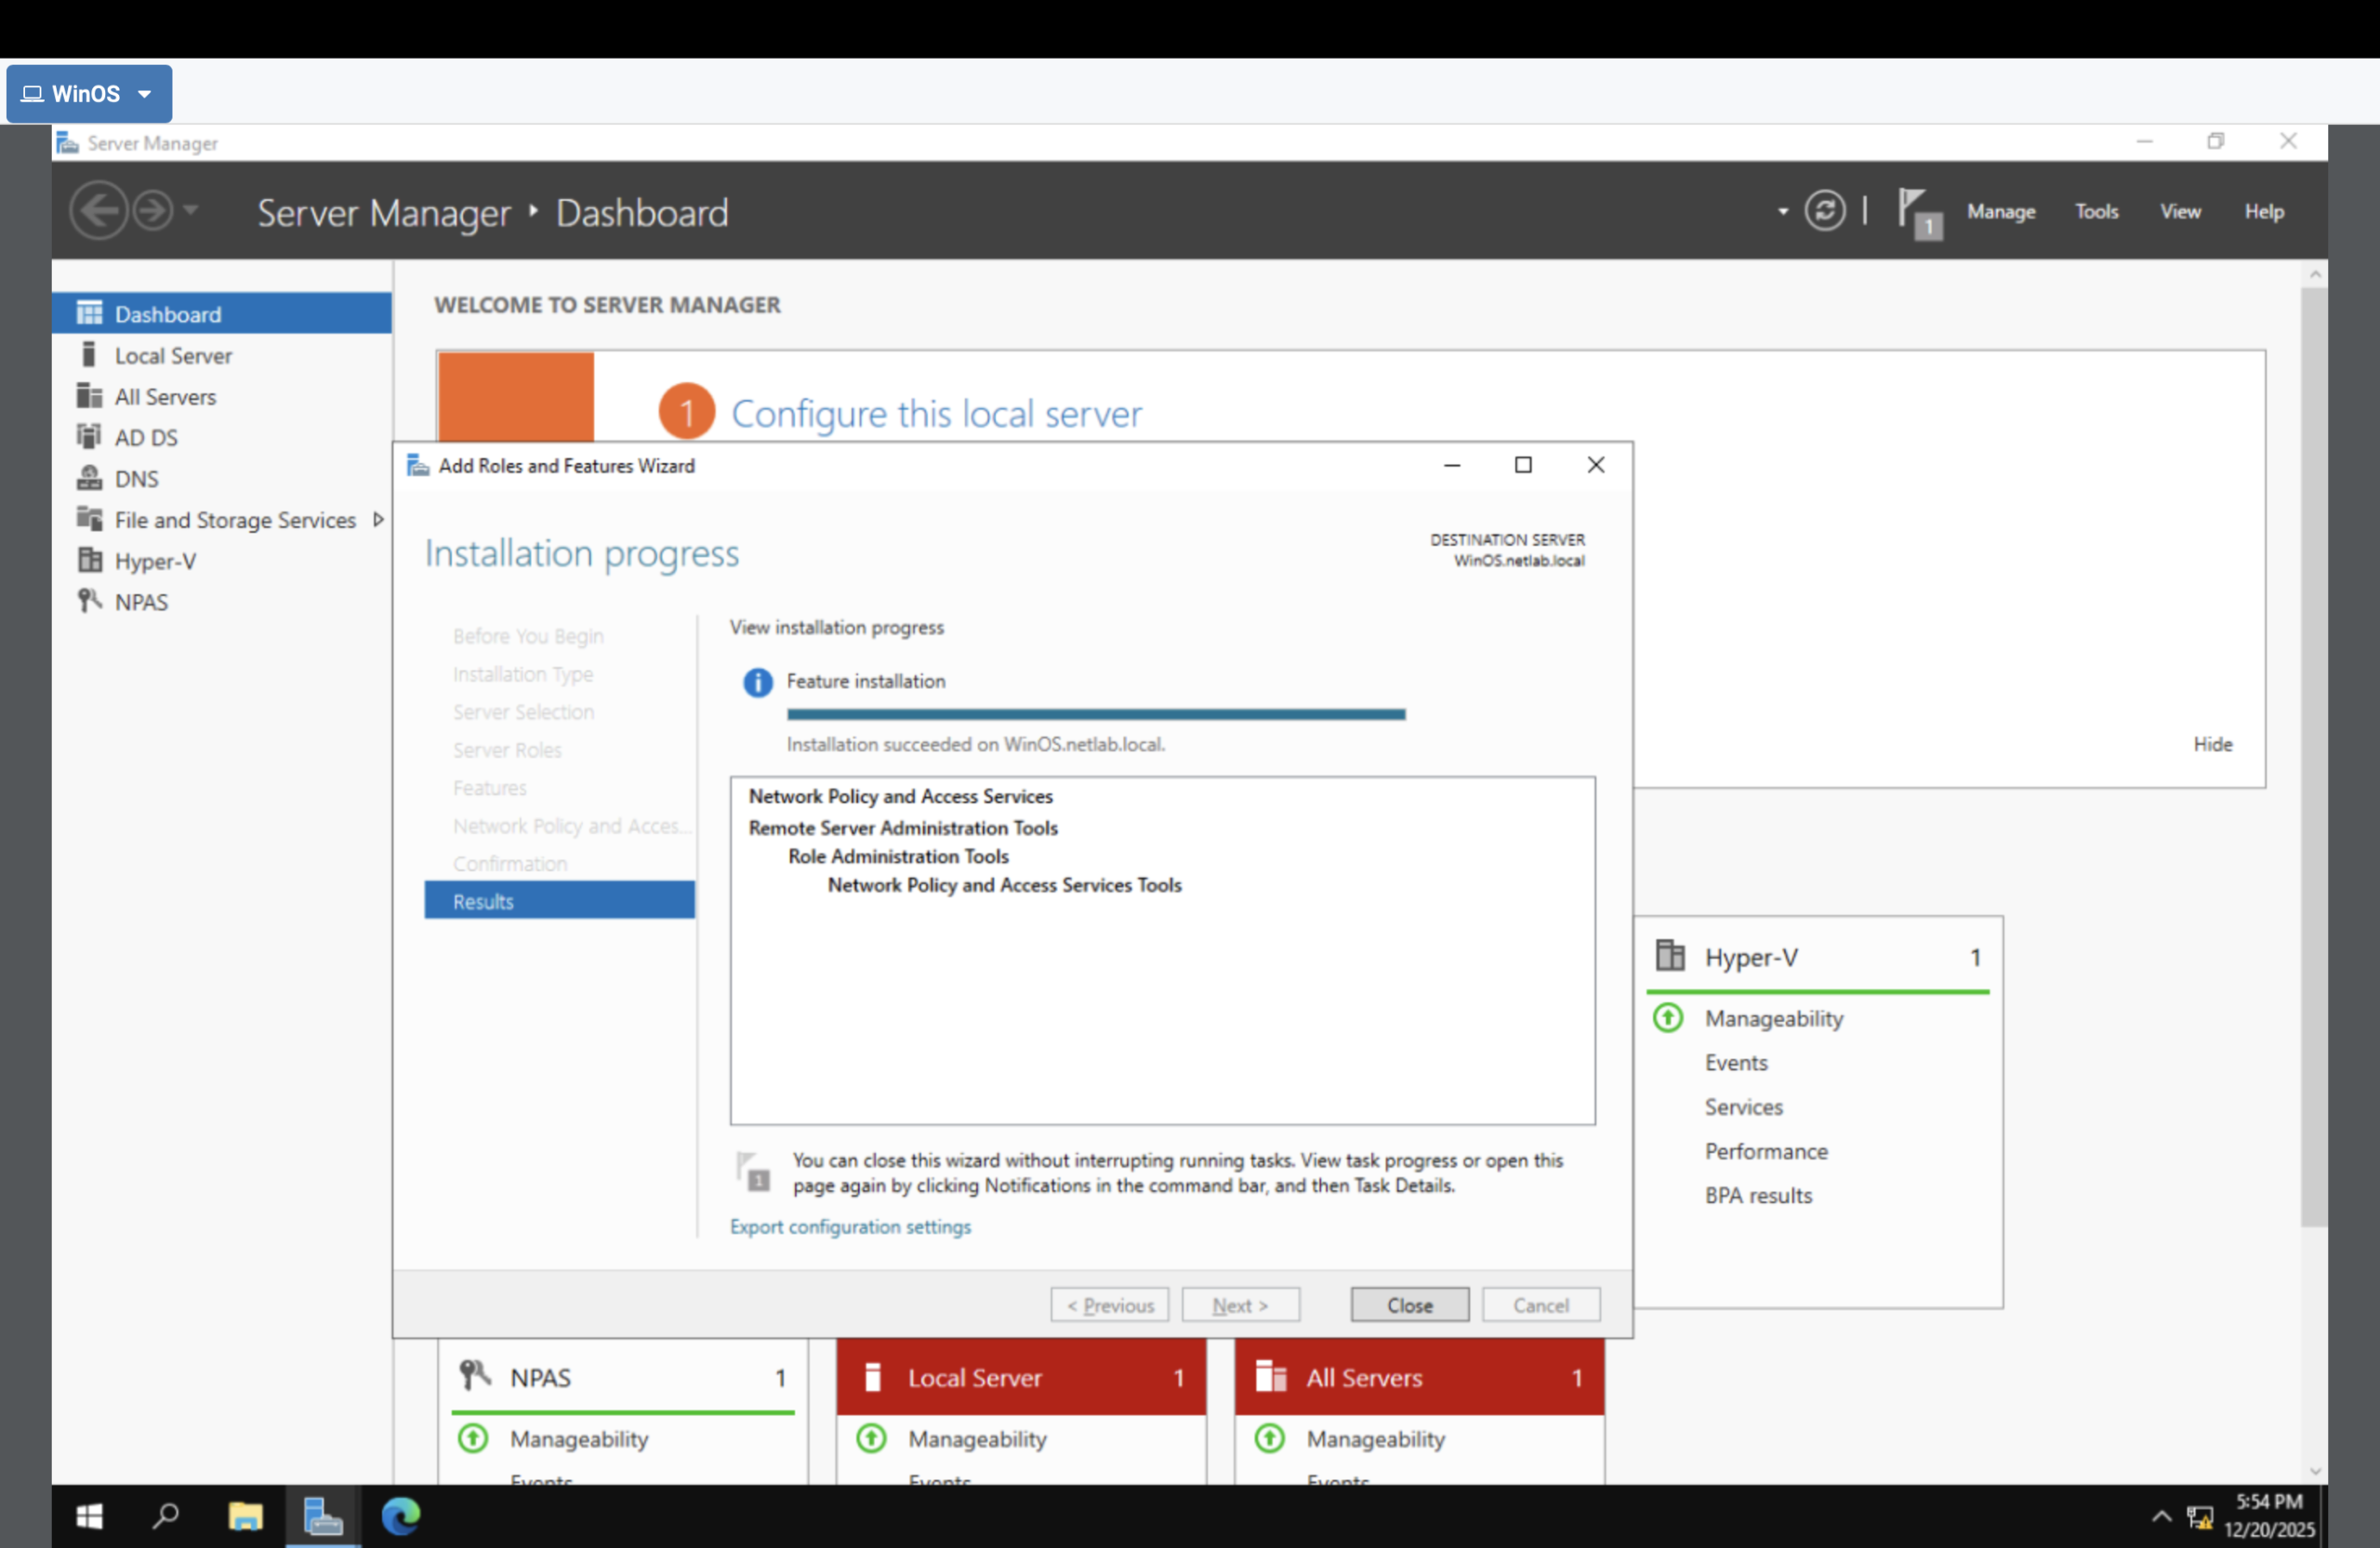This screenshot has height=1548, width=2380.
Task: Open the navigation history dropdown arrow
Action: (x=190, y=211)
